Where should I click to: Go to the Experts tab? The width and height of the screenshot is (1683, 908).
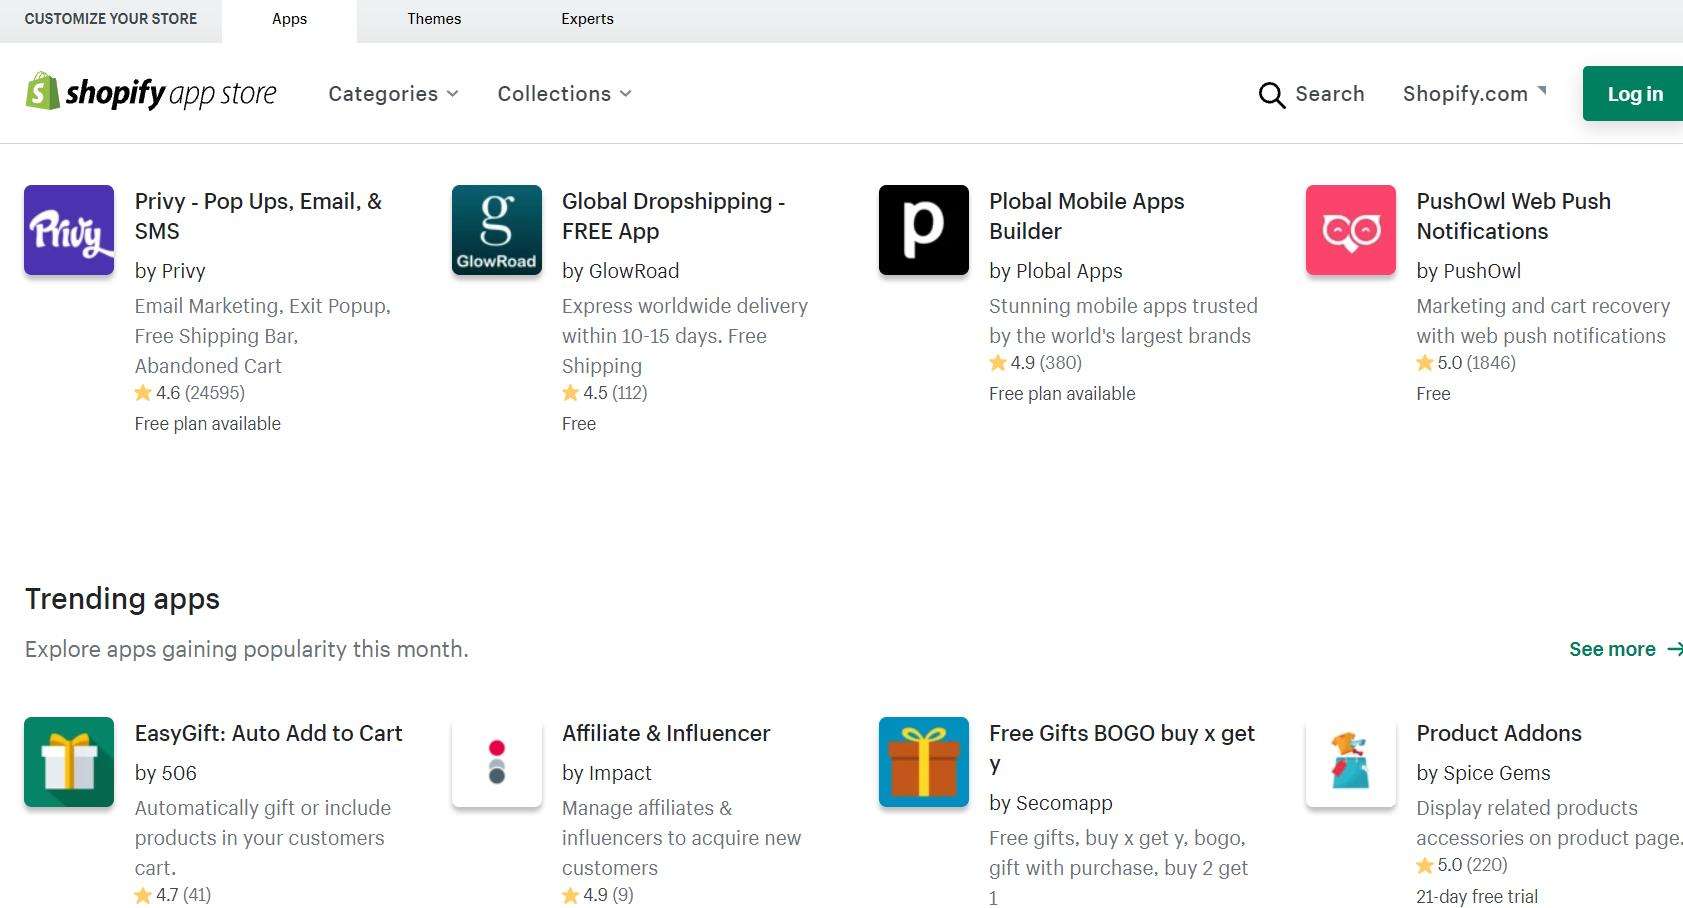[x=587, y=19]
